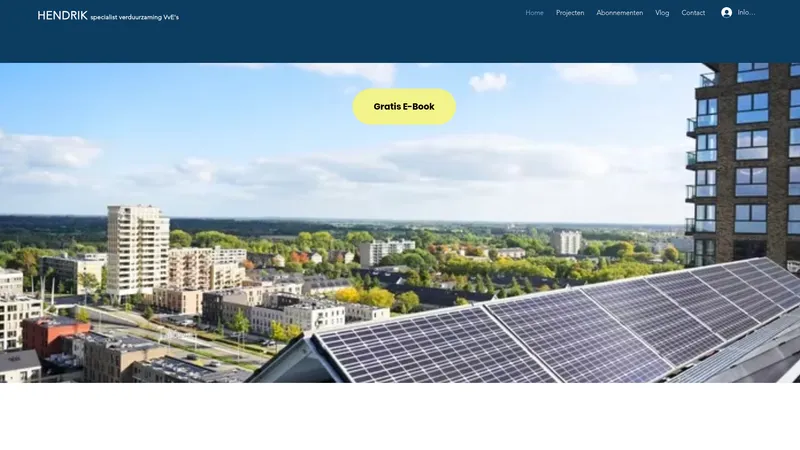The image size is (800, 450).
Task: Go to the Projecten page
Action: (x=570, y=13)
